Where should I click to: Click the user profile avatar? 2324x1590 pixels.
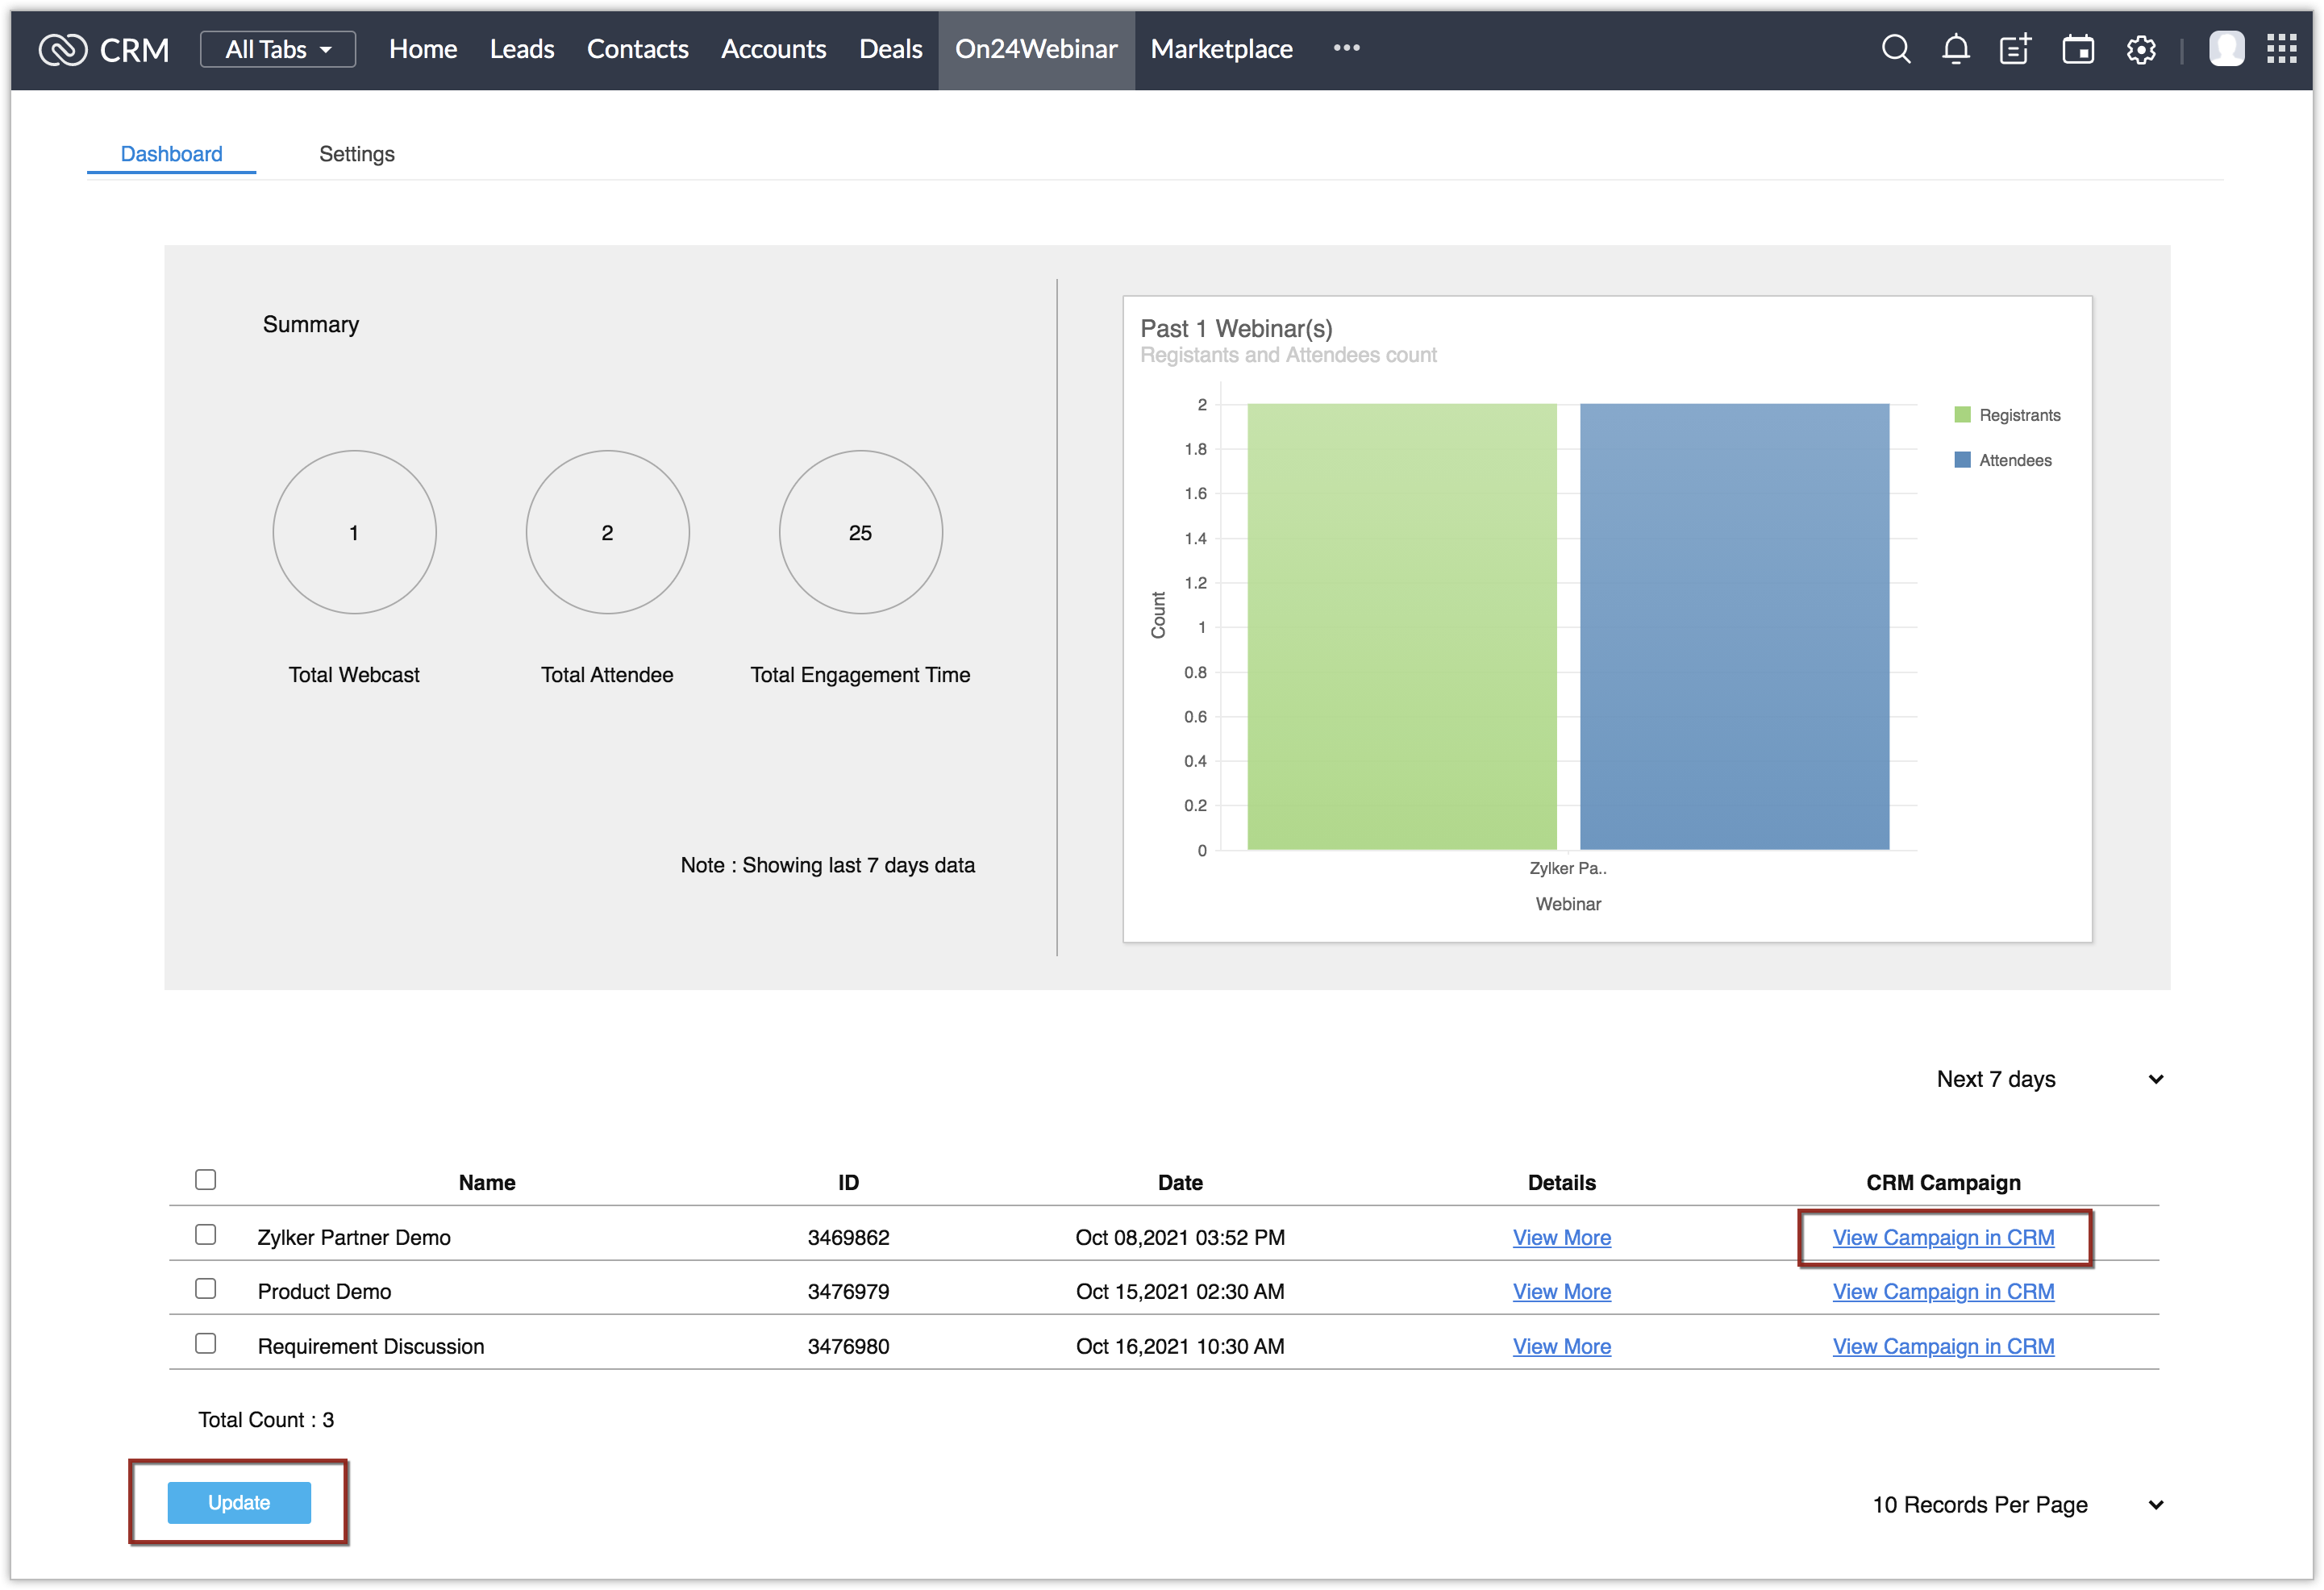[x=2226, y=48]
